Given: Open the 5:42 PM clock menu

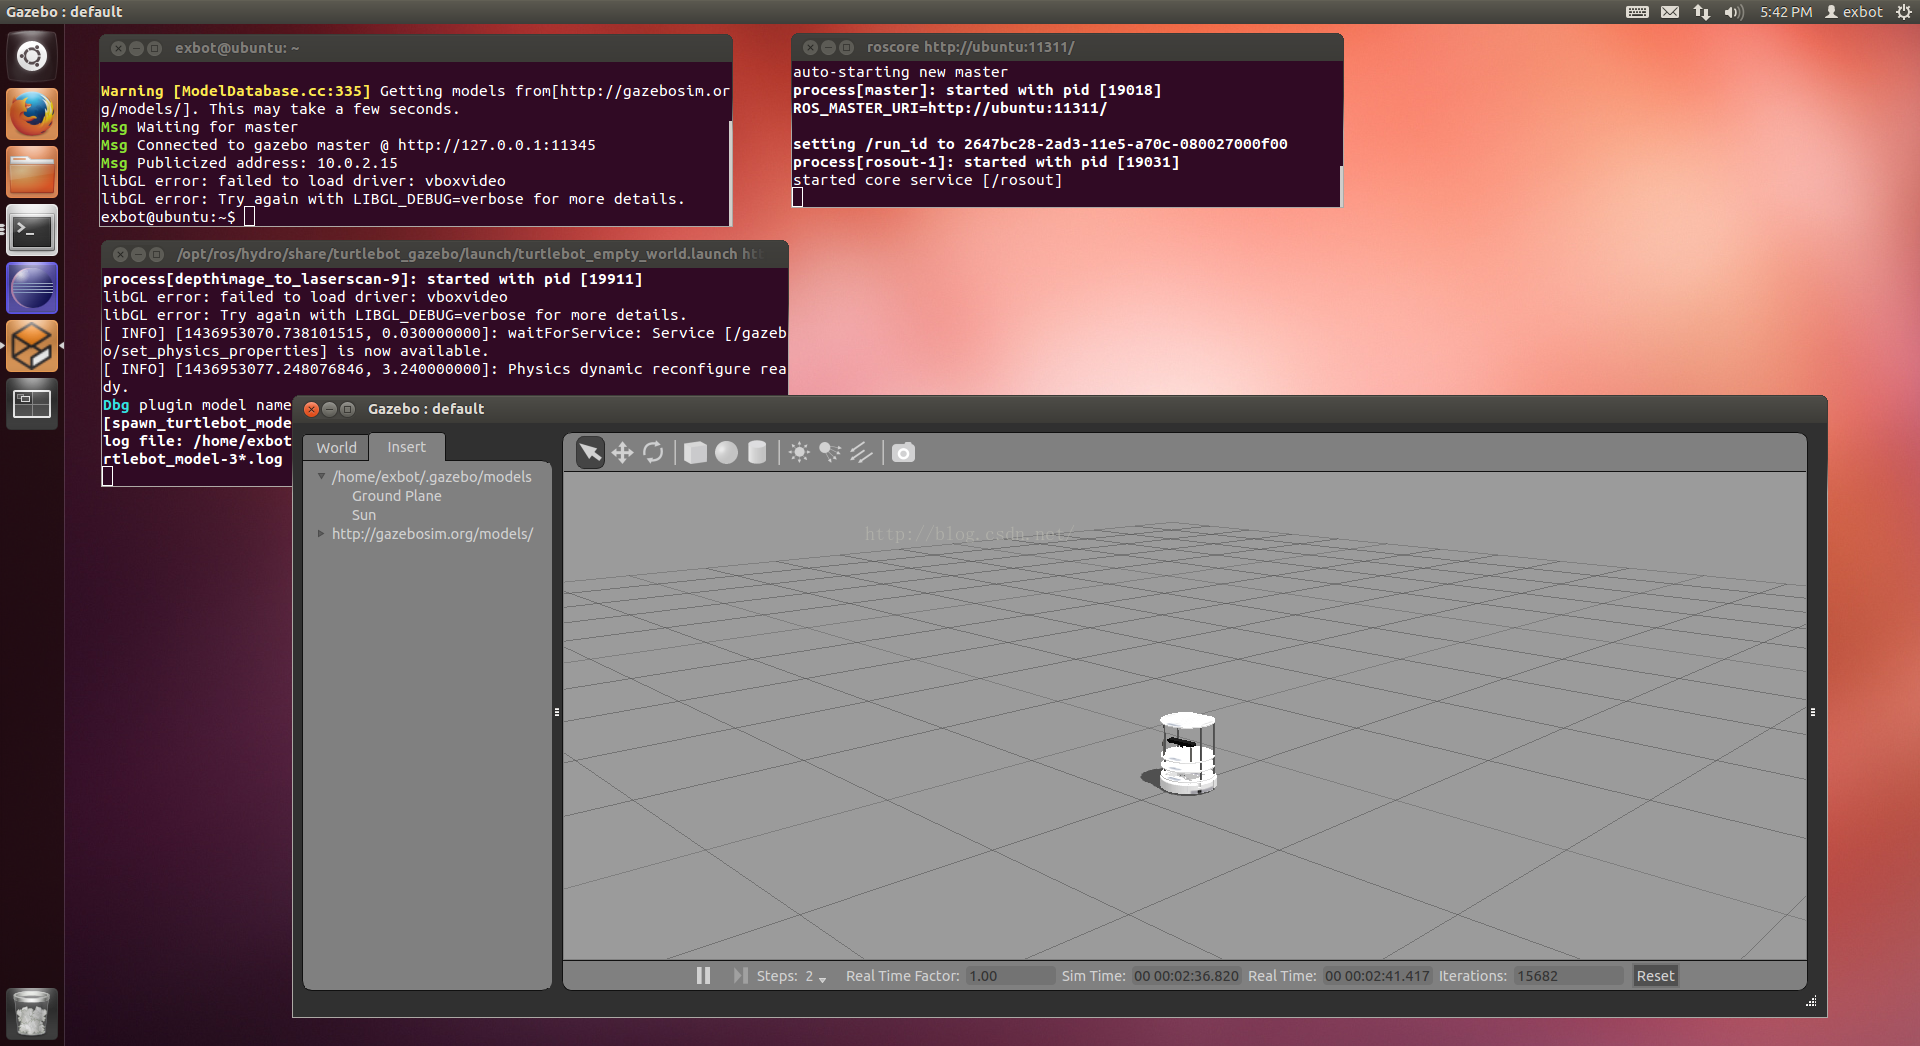Looking at the screenshot, I should tap(1786, 12).
